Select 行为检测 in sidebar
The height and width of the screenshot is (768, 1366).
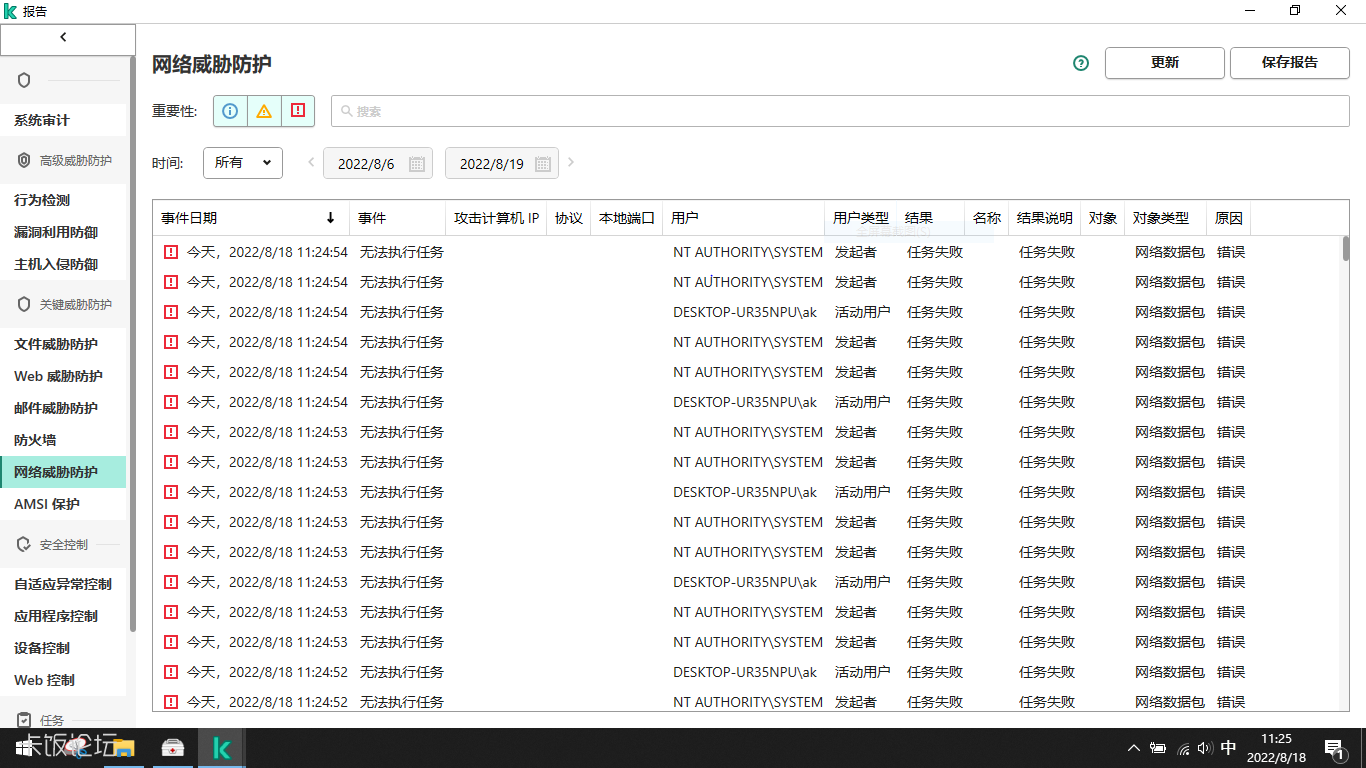(63, 200)
